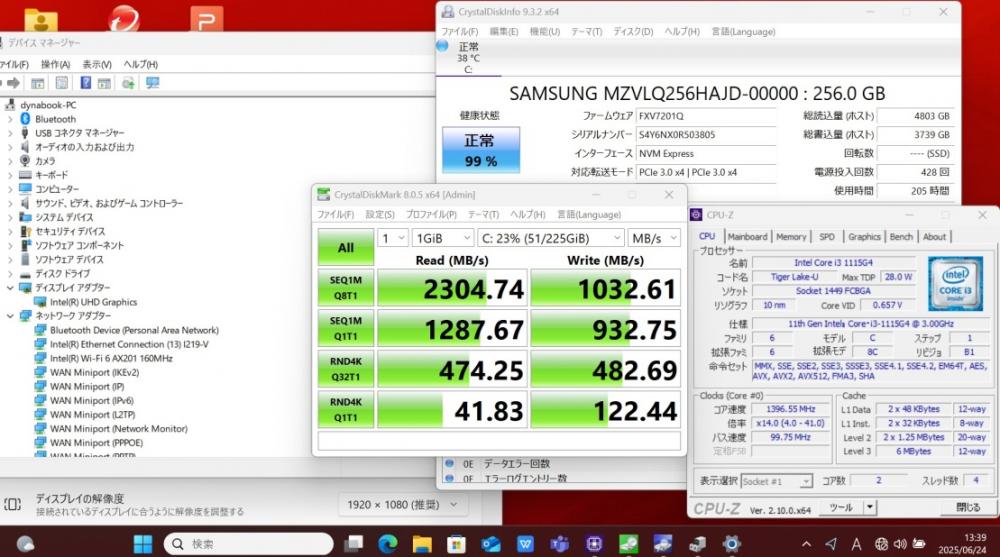Switch to CPU-Z Mainboard tab
This screenshot has height=557, width=1000.
tap(747, 237)
